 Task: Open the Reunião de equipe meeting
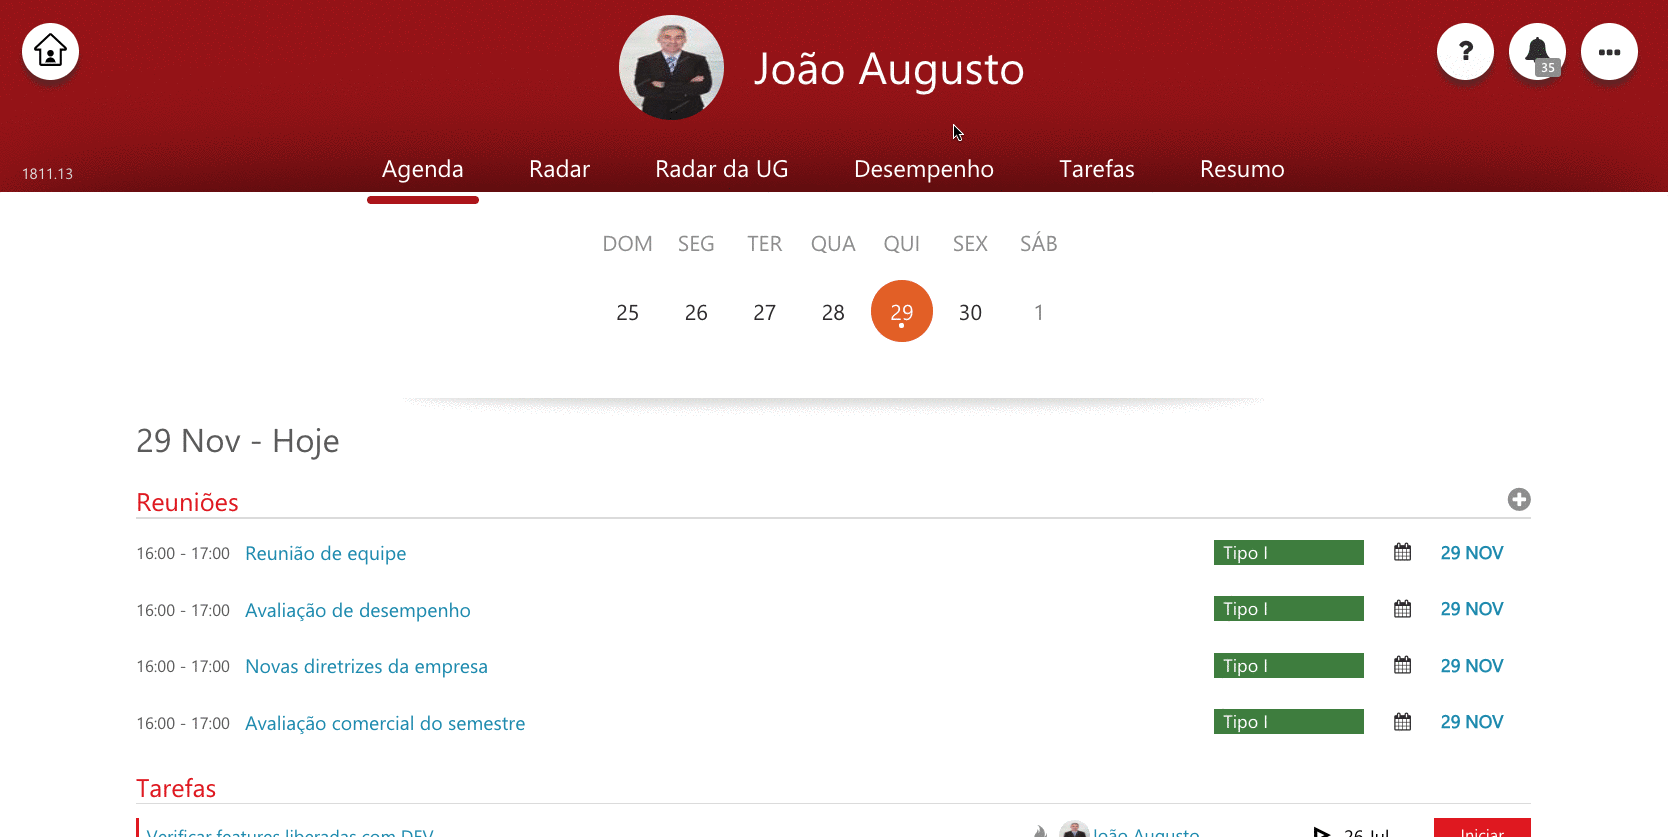326,553
